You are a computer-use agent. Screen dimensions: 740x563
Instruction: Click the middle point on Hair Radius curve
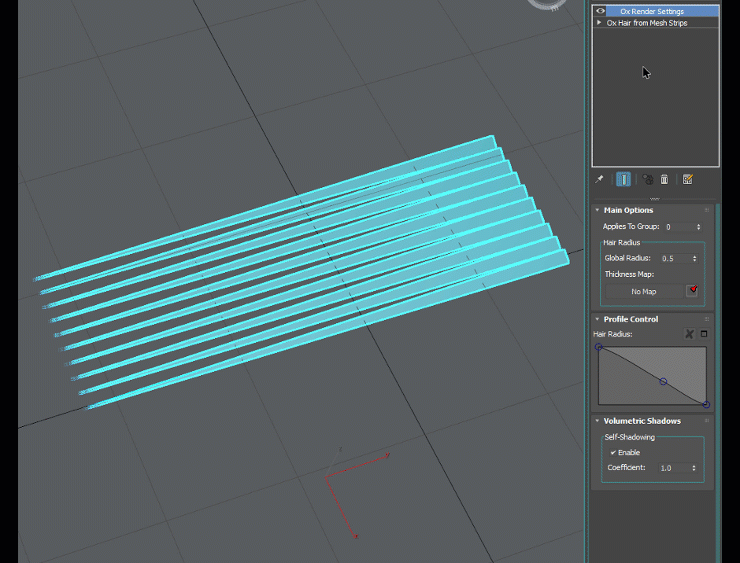(x=663, y=381)
